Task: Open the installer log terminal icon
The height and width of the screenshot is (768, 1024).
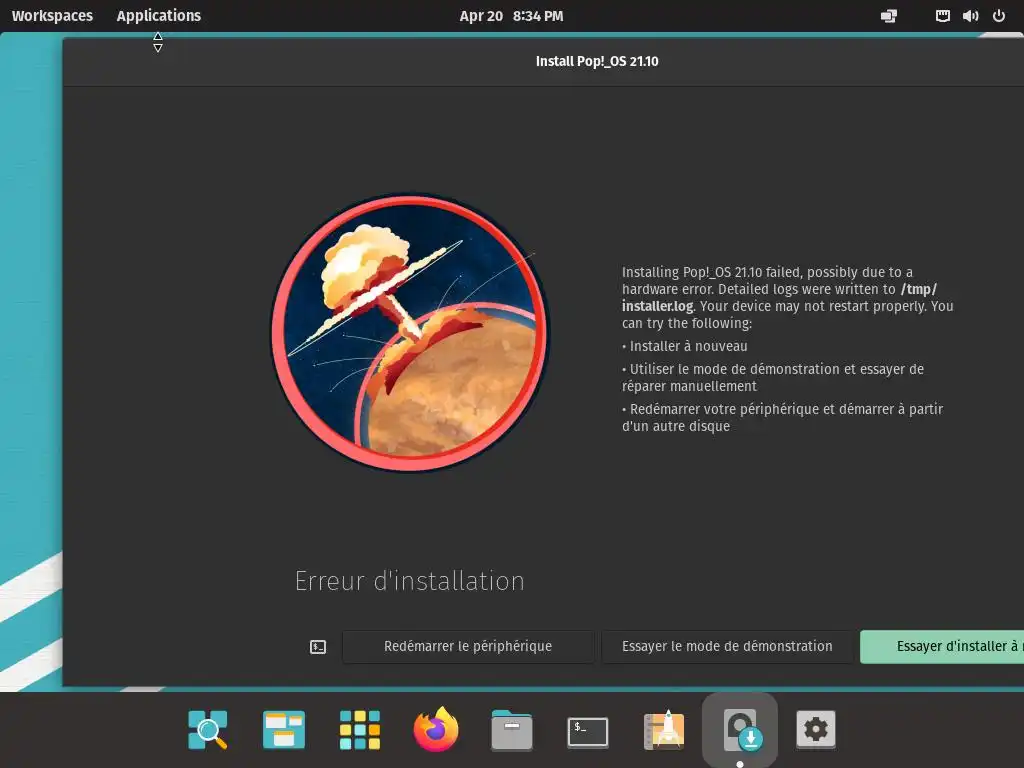Action: click(x=317, y=647)
